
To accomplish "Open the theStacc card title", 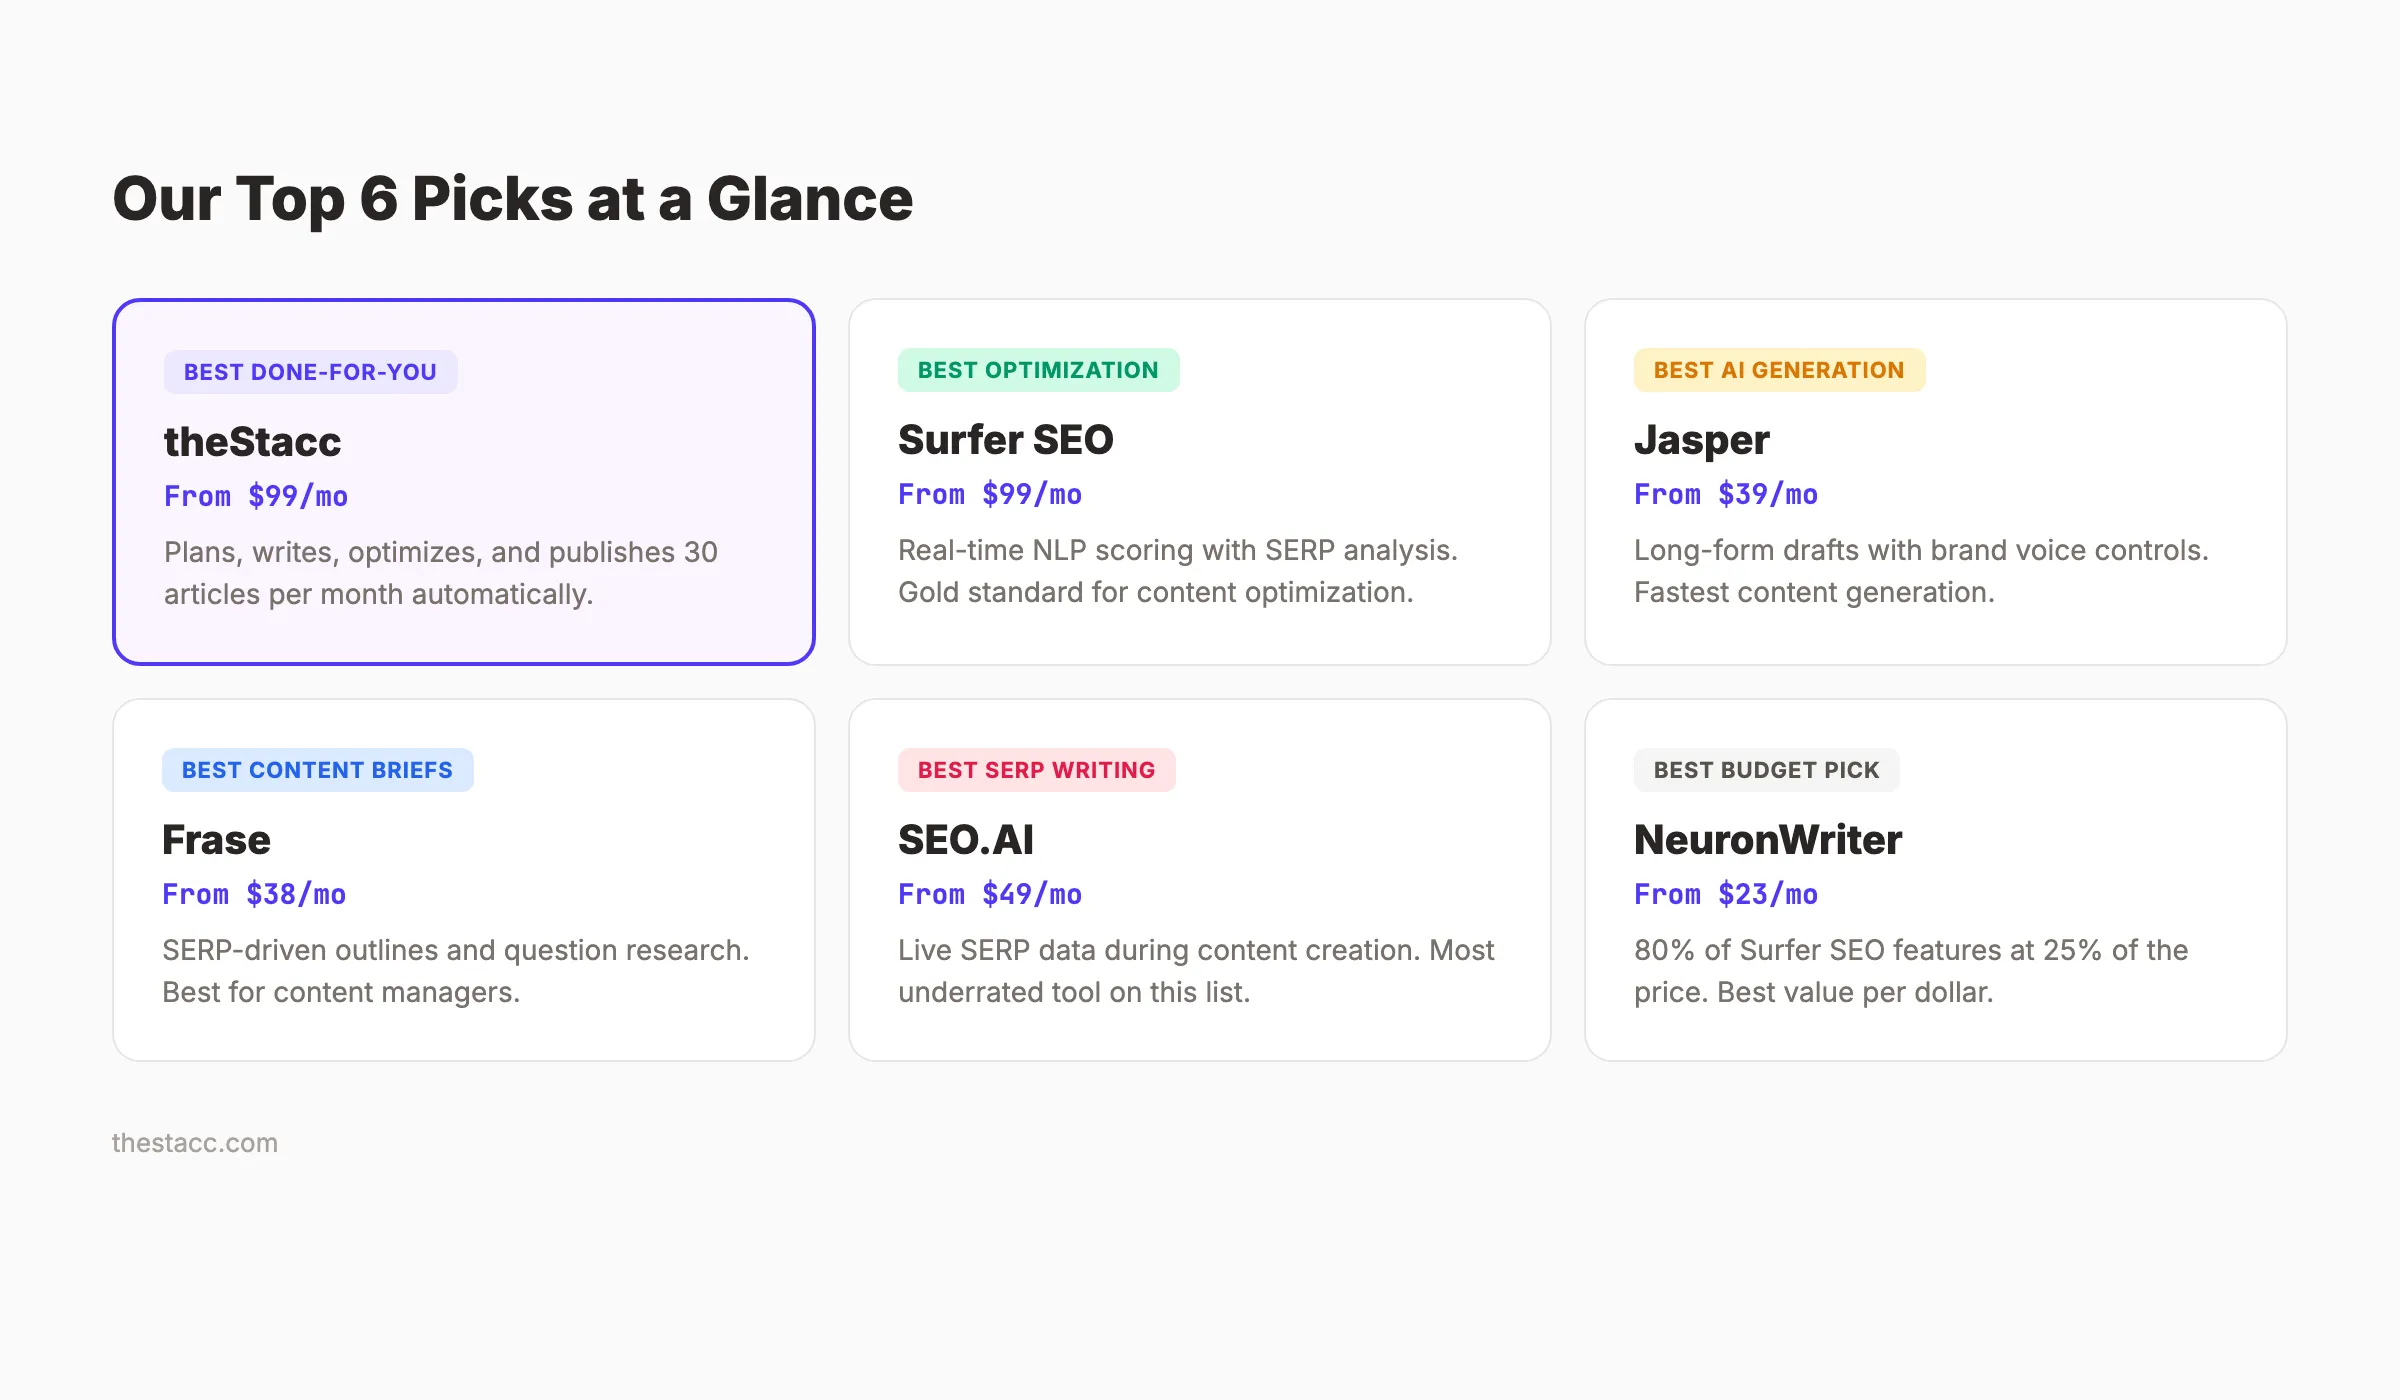I will click(252, 442).
